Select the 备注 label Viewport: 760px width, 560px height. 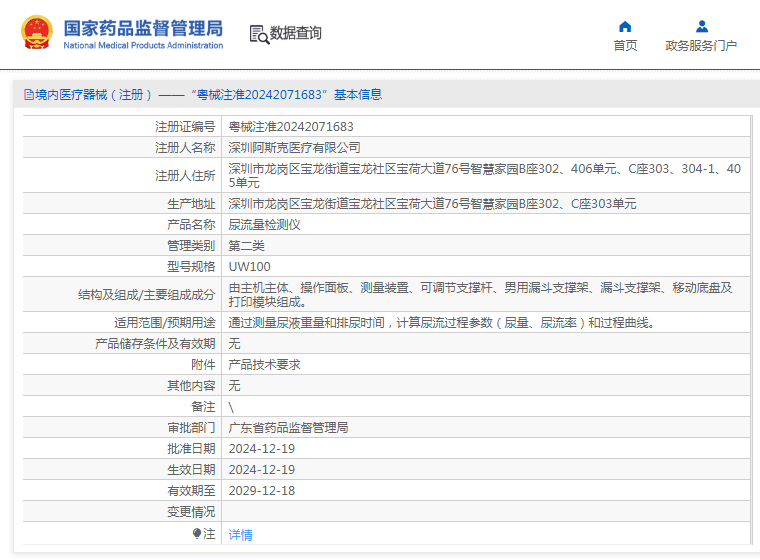pos(203,406)
